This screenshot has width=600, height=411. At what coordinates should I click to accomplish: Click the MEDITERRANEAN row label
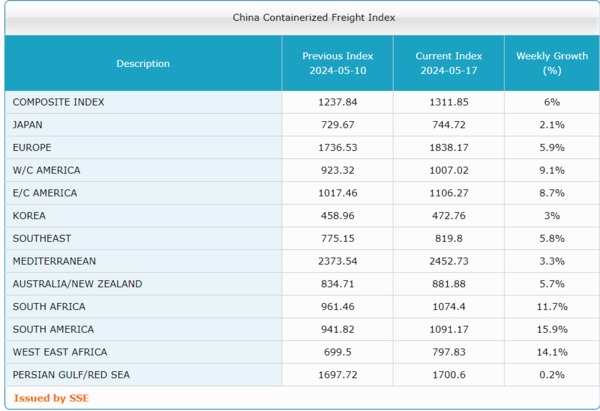54,261
